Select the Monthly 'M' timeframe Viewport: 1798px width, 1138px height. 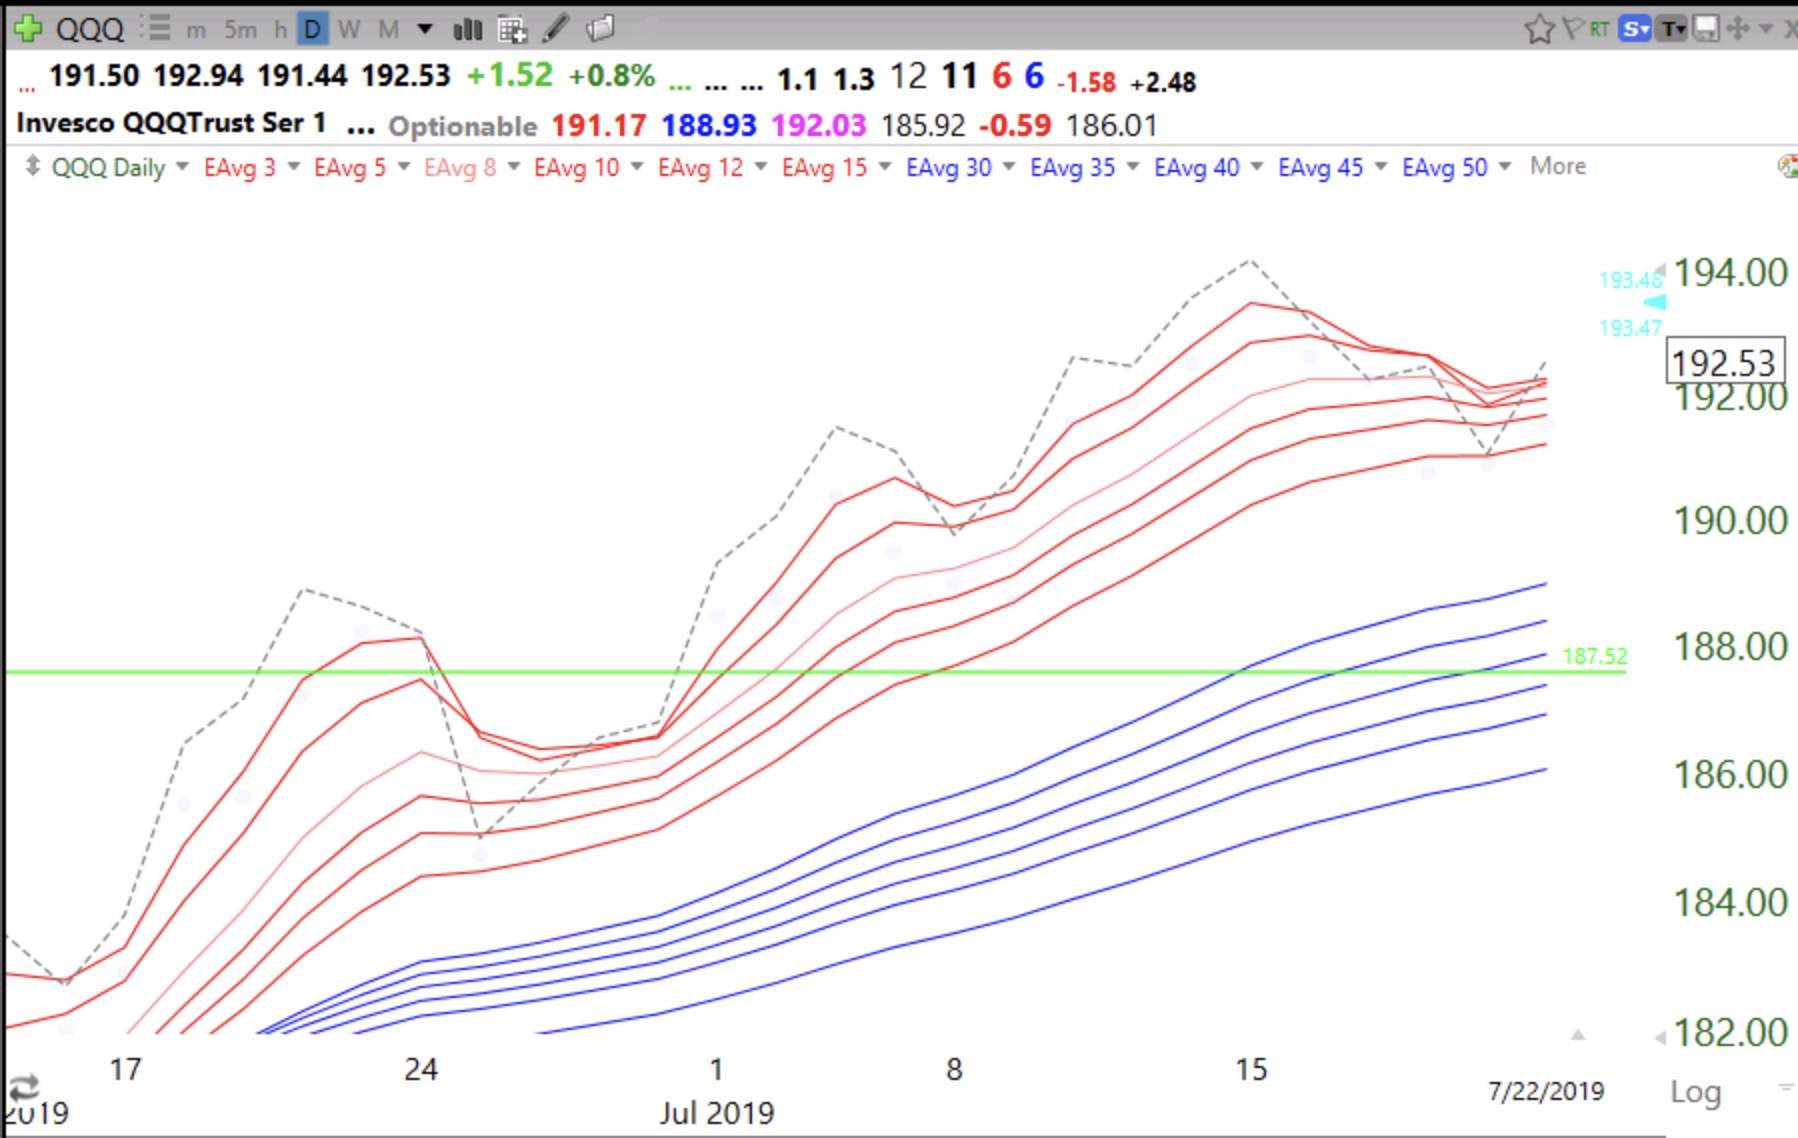tap(389, 30)
